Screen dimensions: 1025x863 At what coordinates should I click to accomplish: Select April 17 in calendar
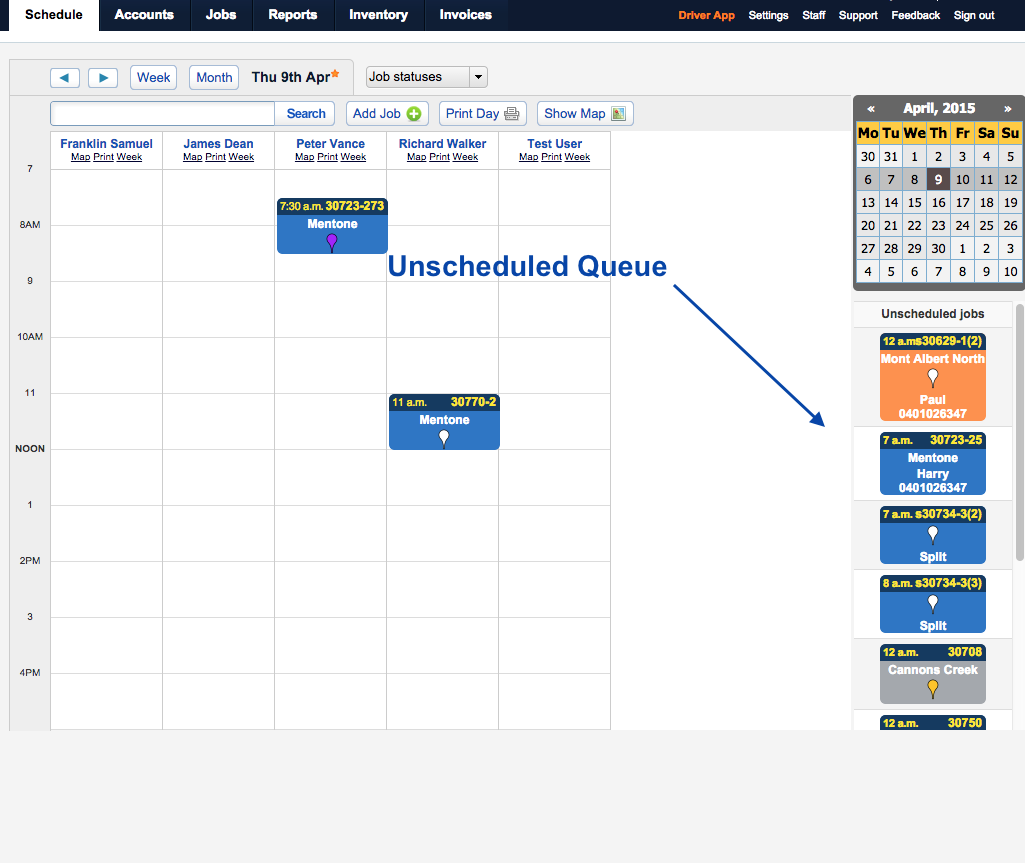(x=962, y=203)
